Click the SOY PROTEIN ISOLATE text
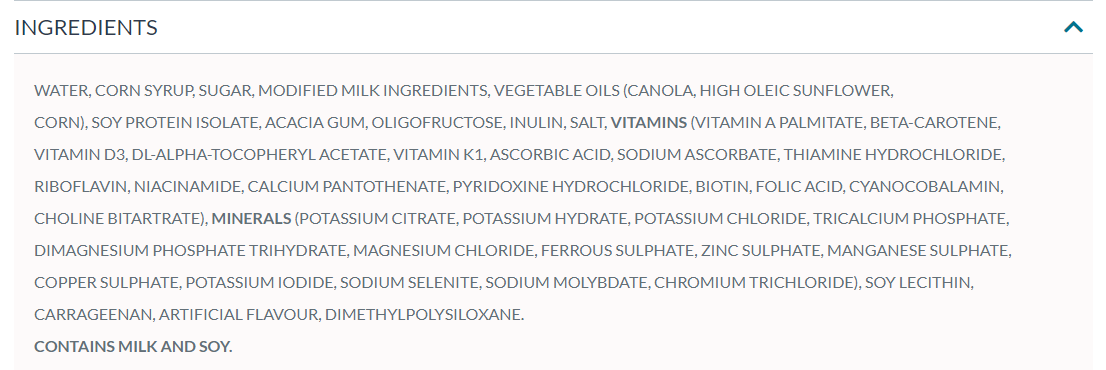The image size is (1106, 370). 175,123
